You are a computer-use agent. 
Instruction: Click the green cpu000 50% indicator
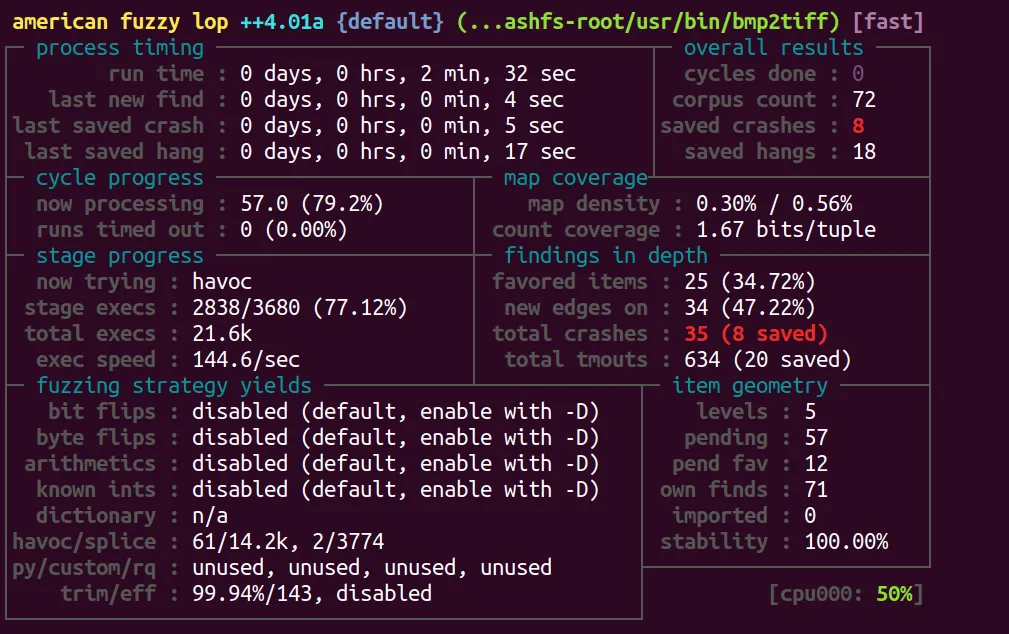pyautogui.click(x=894, y=594)
